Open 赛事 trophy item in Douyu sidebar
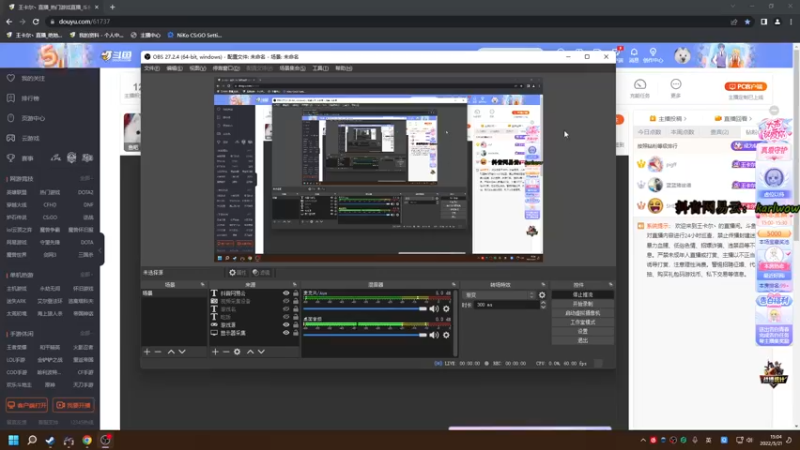The image size is (800, 450). (11, 158)
